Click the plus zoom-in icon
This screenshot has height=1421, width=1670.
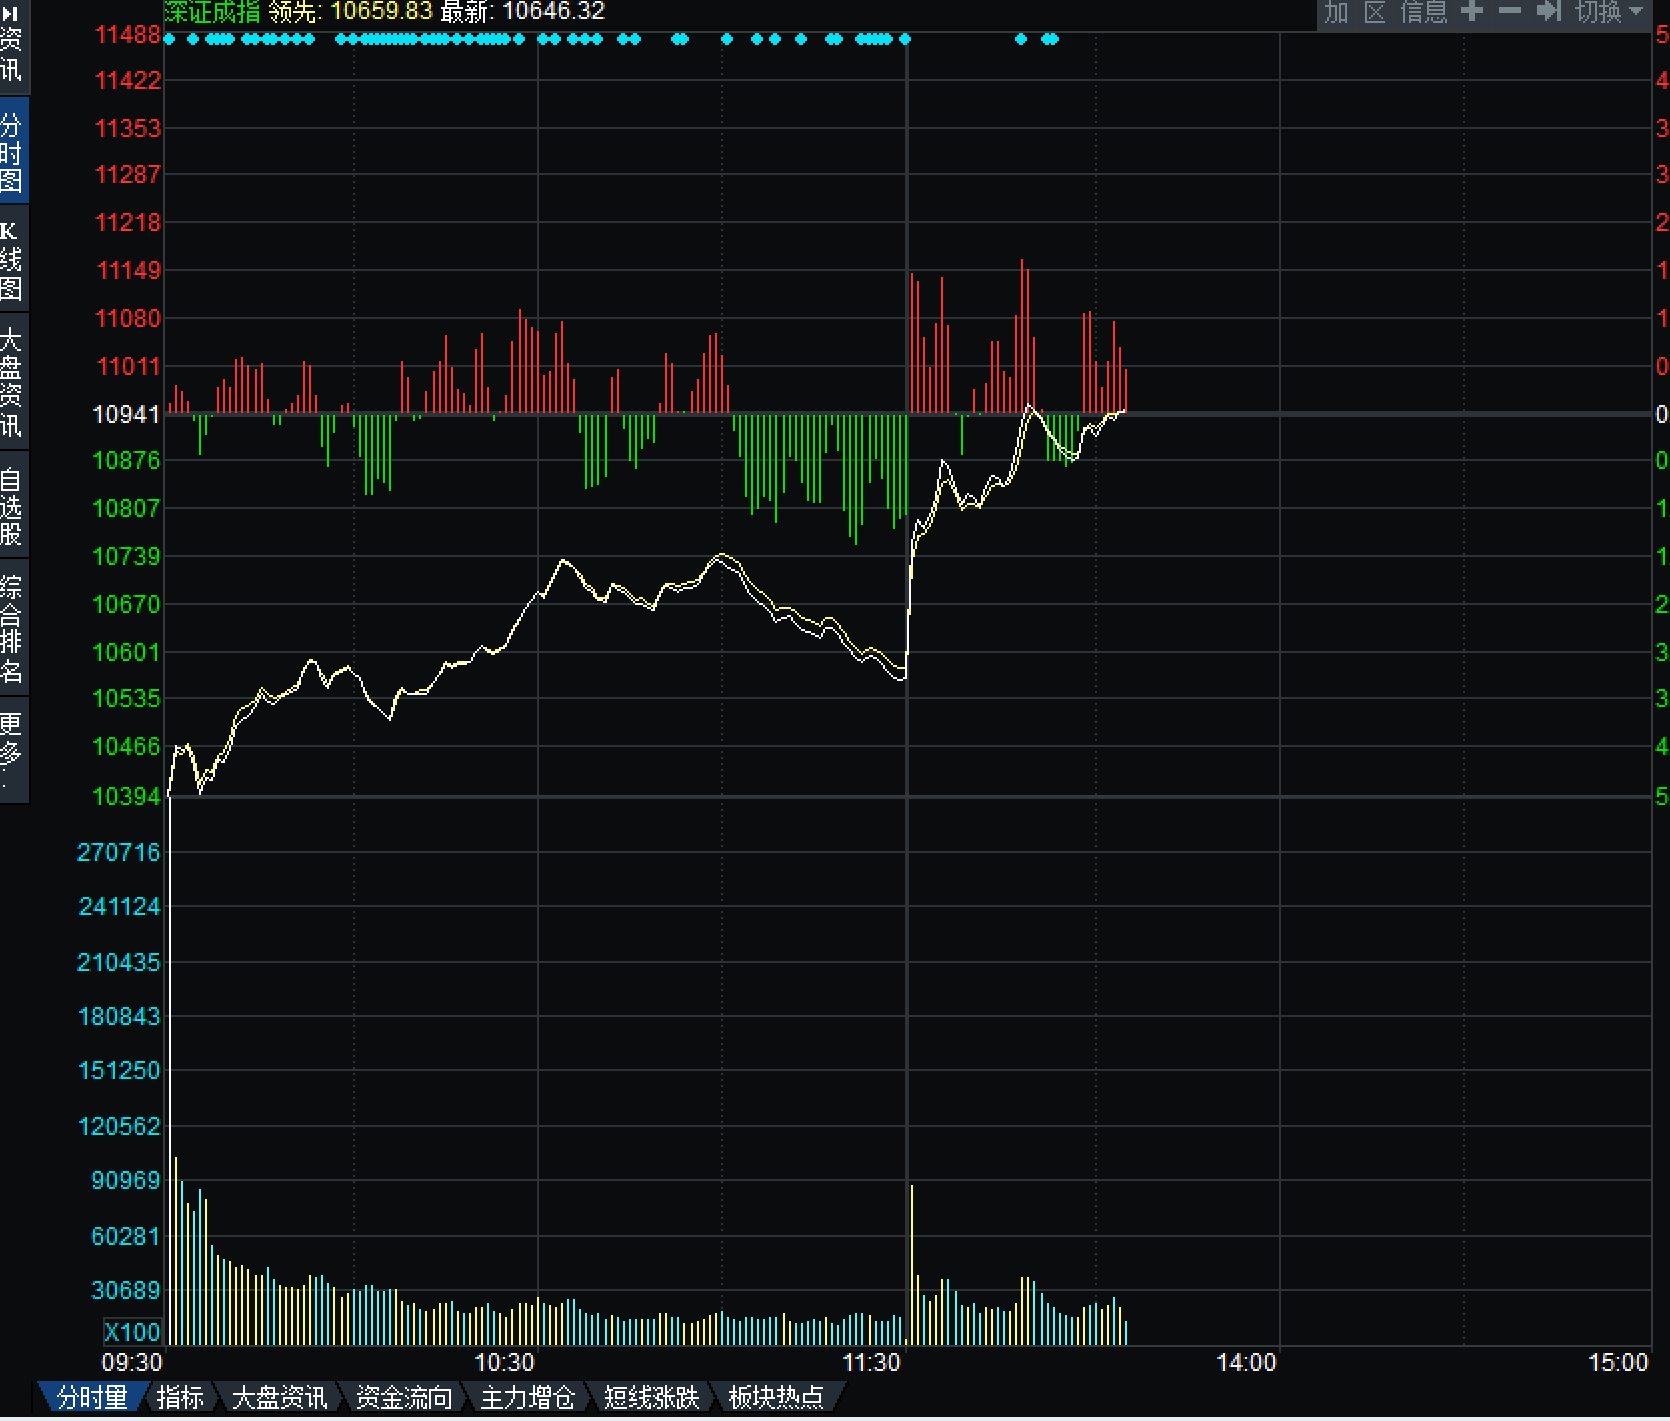(1471, 12)
